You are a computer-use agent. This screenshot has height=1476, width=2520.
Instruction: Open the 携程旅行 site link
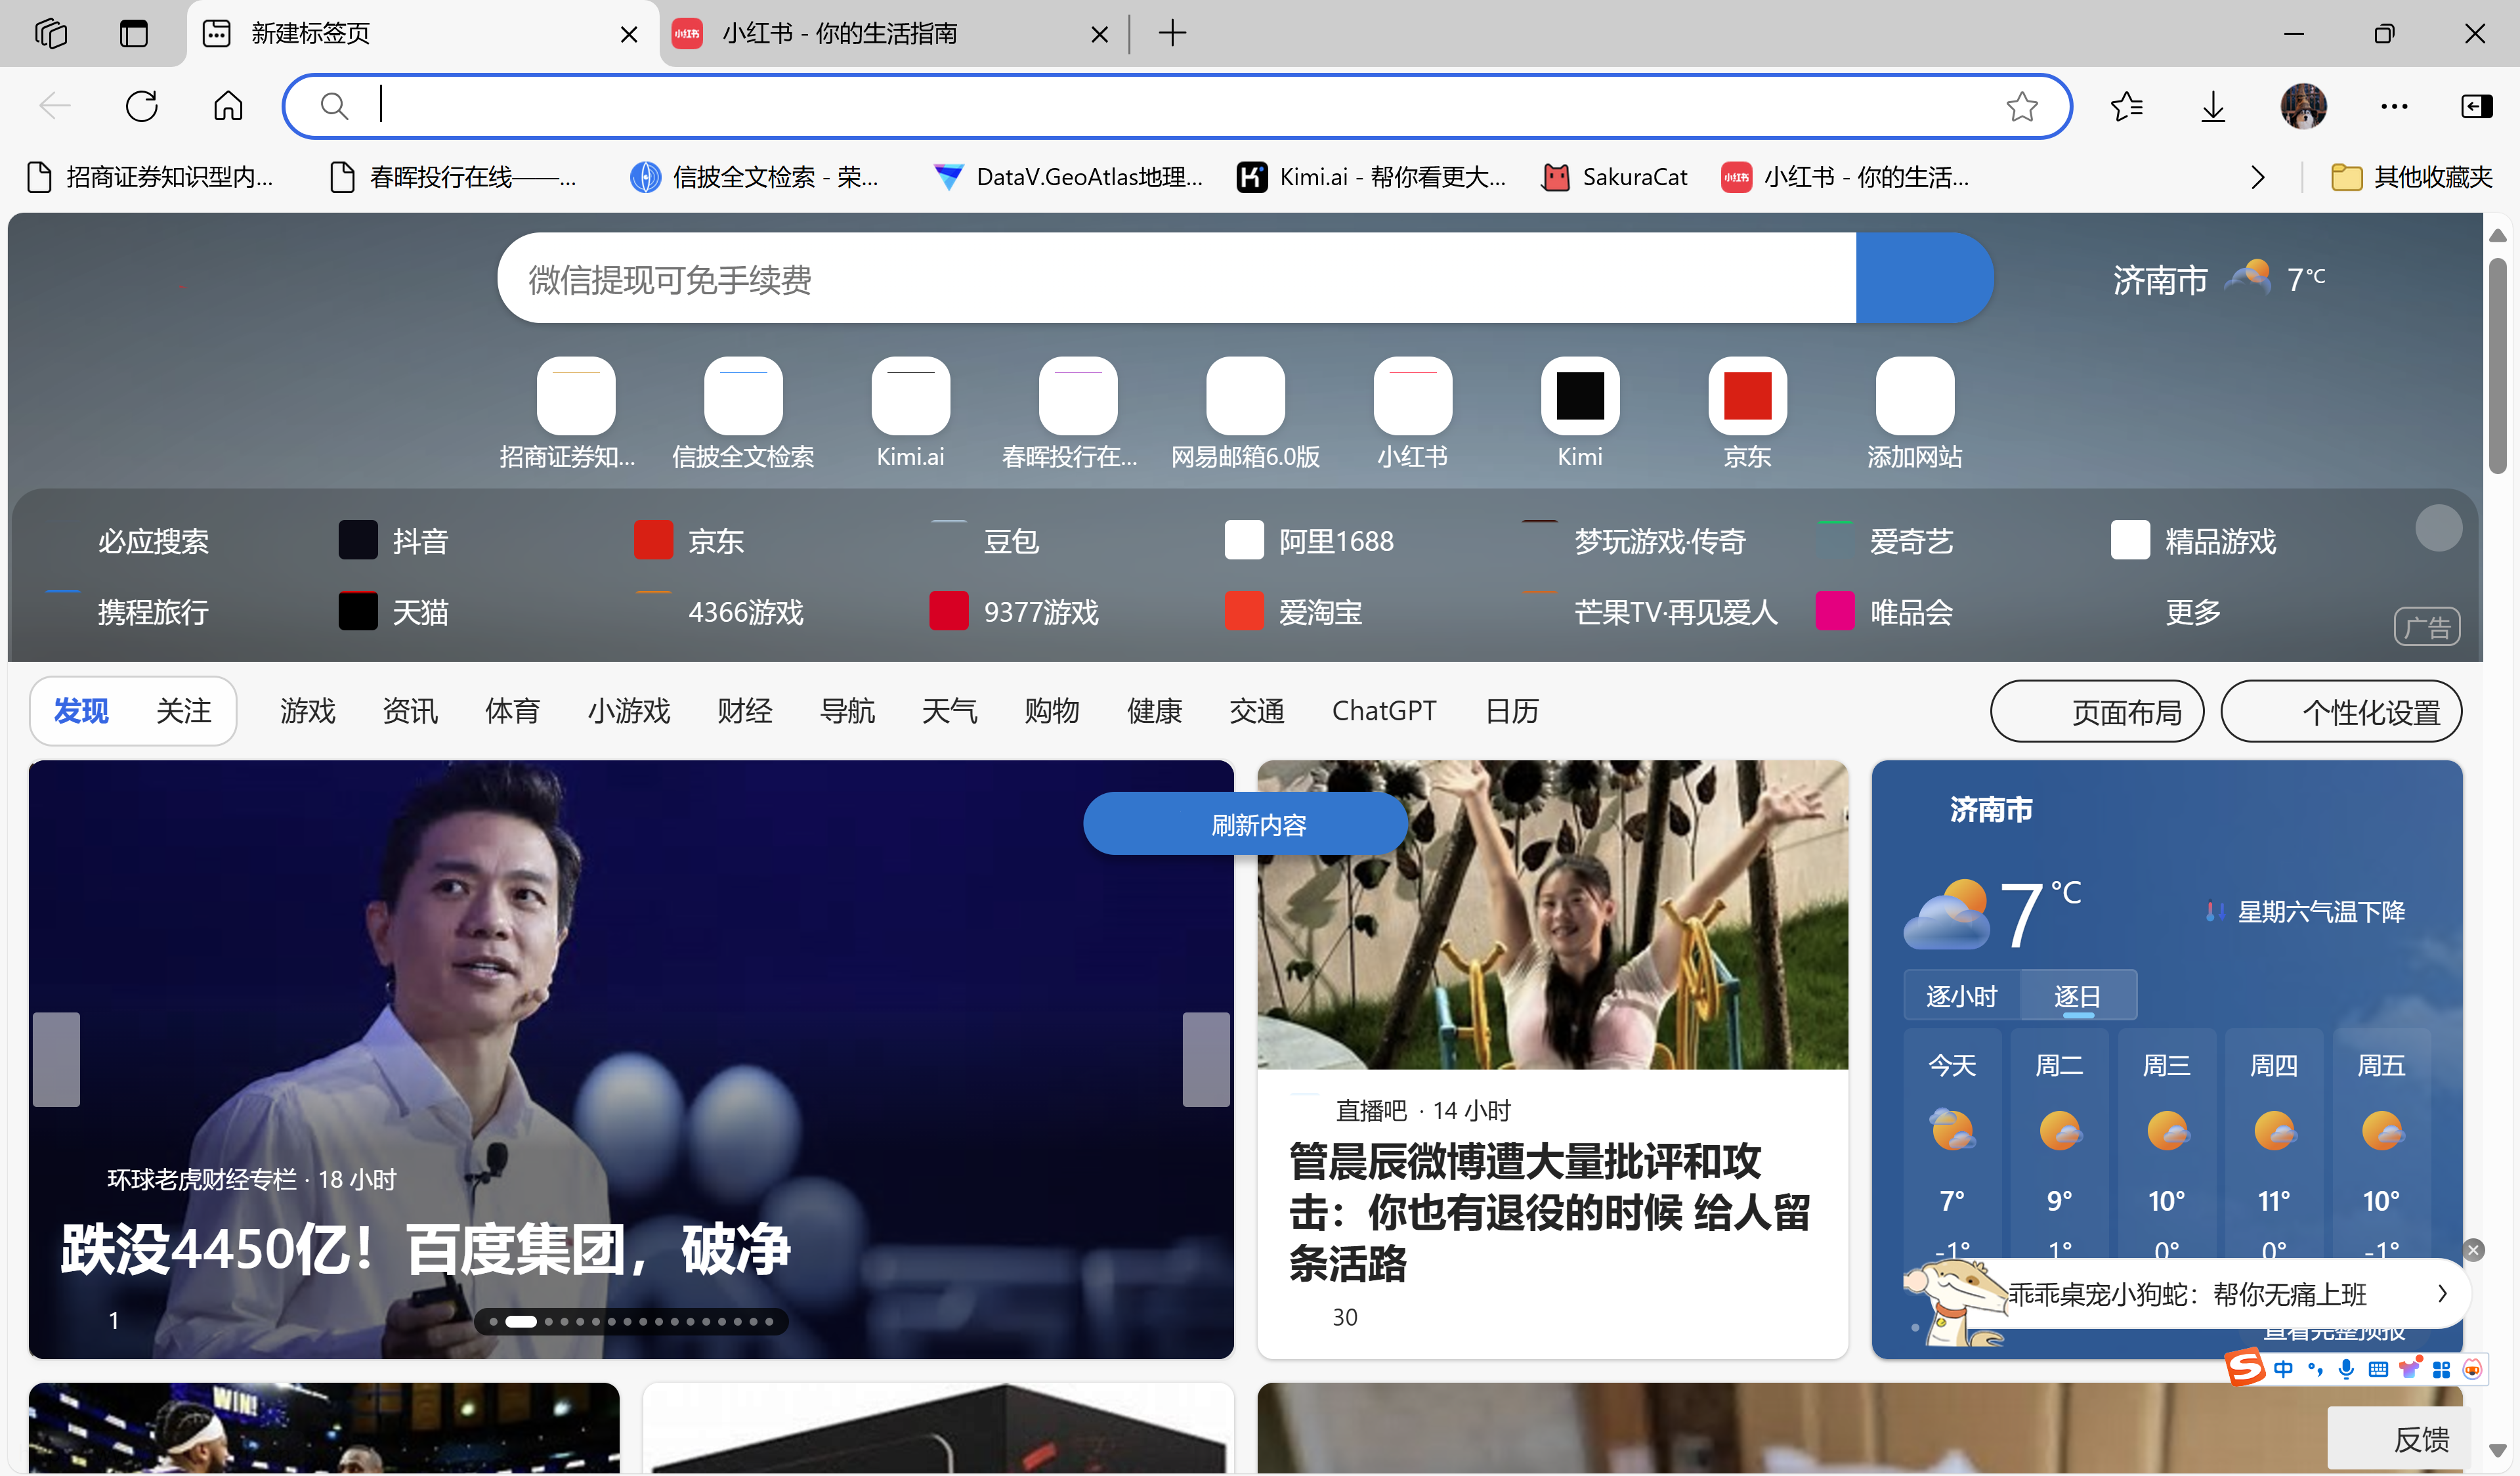(x=128, y=611)
